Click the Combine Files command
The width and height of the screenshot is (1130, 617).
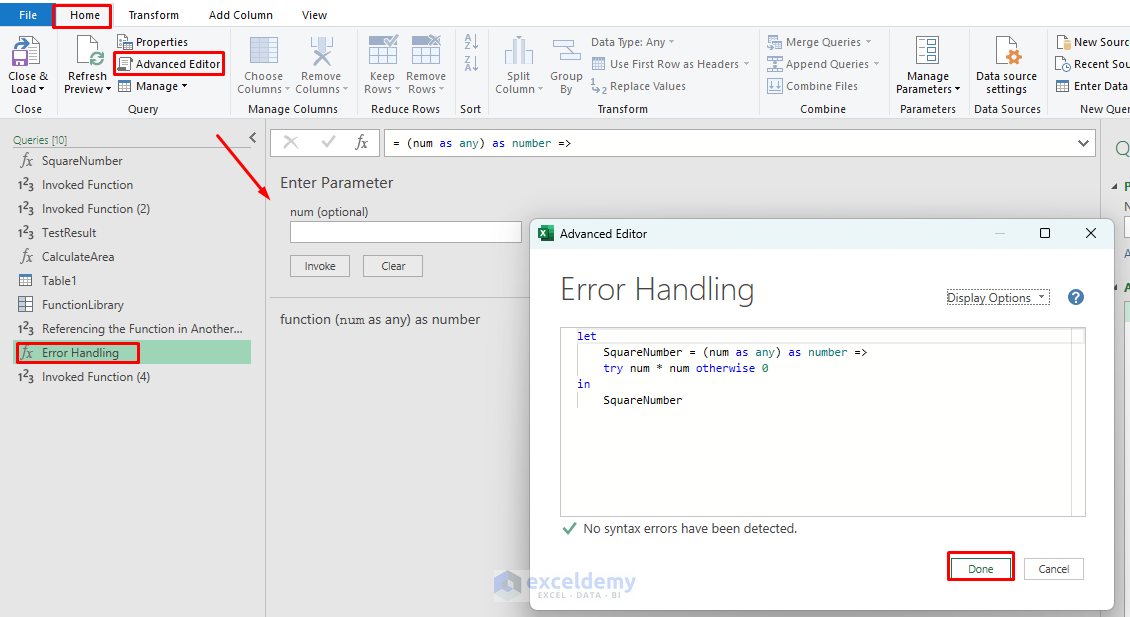813,86
